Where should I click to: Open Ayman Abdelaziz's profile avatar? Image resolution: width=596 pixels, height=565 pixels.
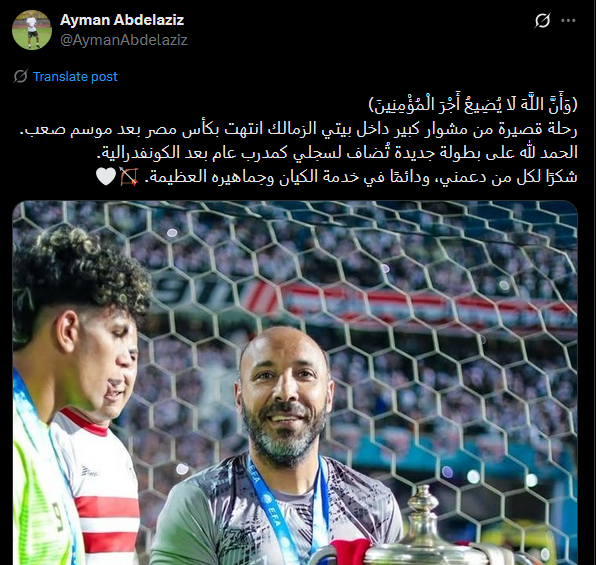tap(32, 30)
